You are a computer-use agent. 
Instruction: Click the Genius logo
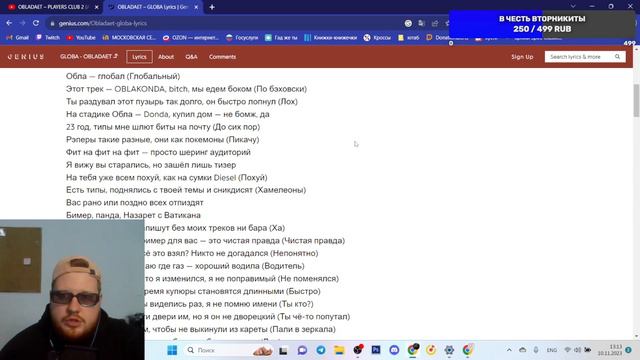[x=26, y=57]
